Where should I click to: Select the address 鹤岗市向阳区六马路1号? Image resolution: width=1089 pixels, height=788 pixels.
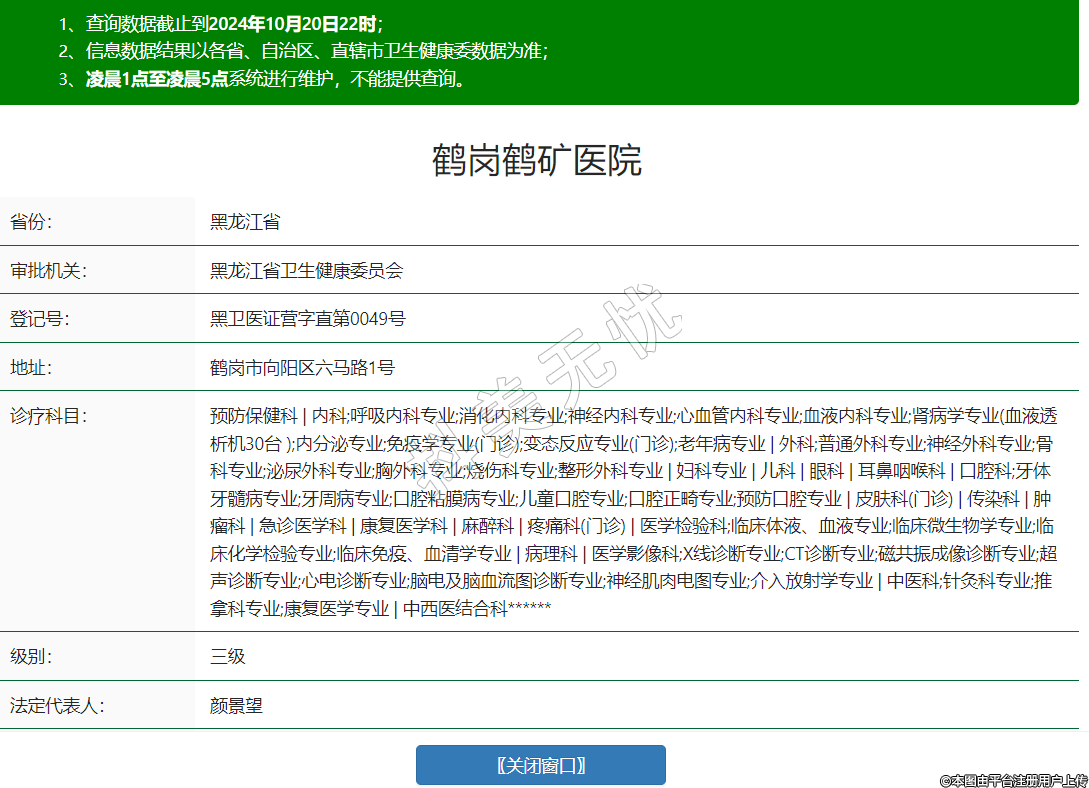pyautogui.click(x=302, y=367)
